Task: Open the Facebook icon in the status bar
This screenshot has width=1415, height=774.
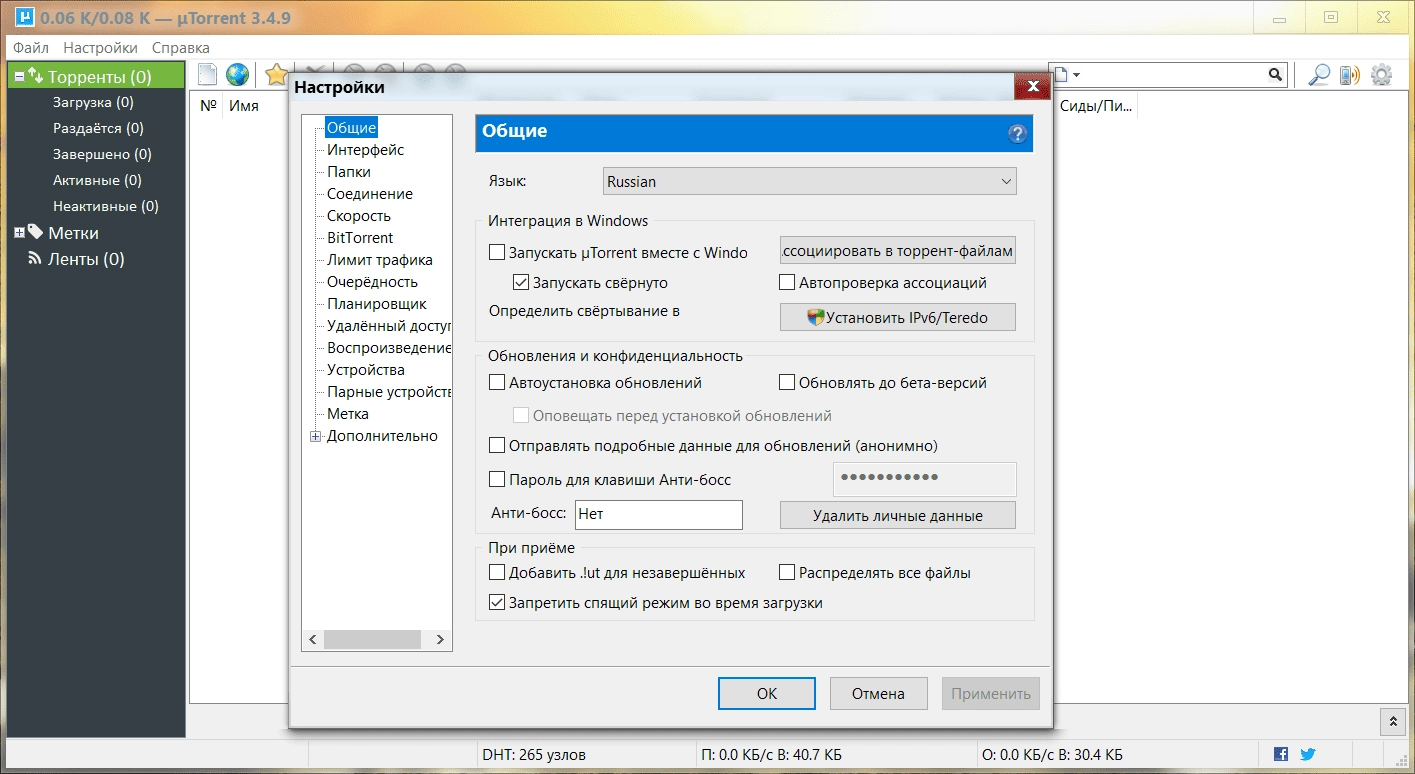Action: [1279, 754]
